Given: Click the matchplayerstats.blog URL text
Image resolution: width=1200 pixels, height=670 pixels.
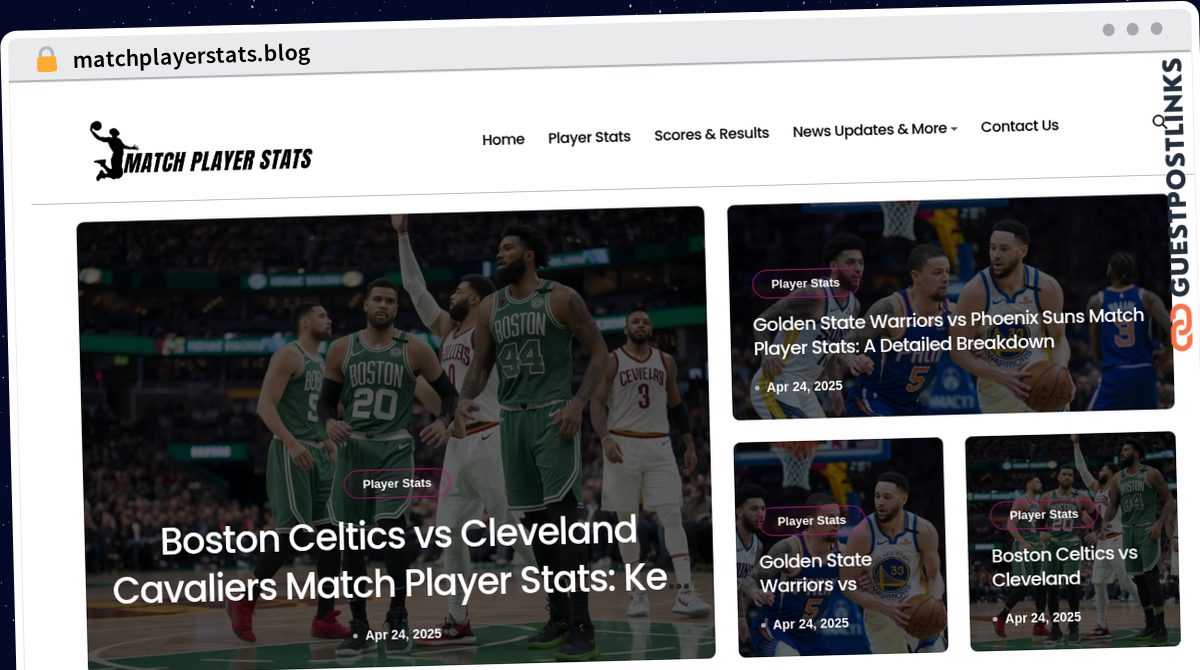Looking at the screenshot, I should pyautogui.click(x=192, y=56).
